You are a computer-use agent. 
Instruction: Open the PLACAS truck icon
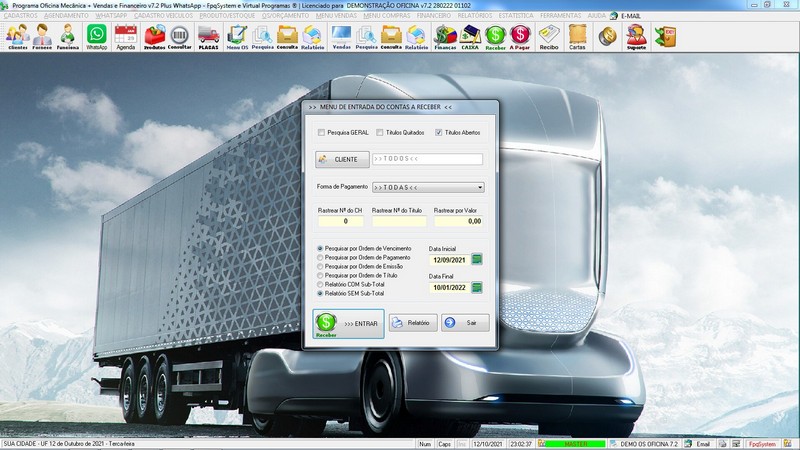point(208,37)
